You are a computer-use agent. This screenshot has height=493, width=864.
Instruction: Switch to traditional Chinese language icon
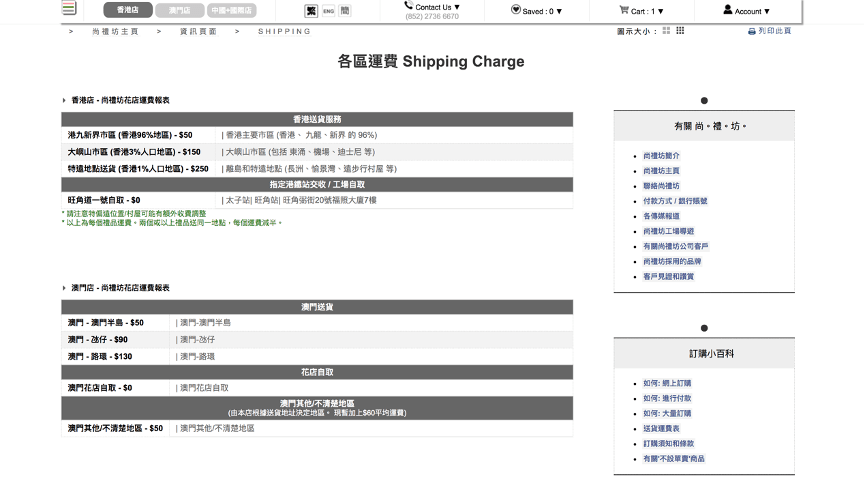coord(311,10)
